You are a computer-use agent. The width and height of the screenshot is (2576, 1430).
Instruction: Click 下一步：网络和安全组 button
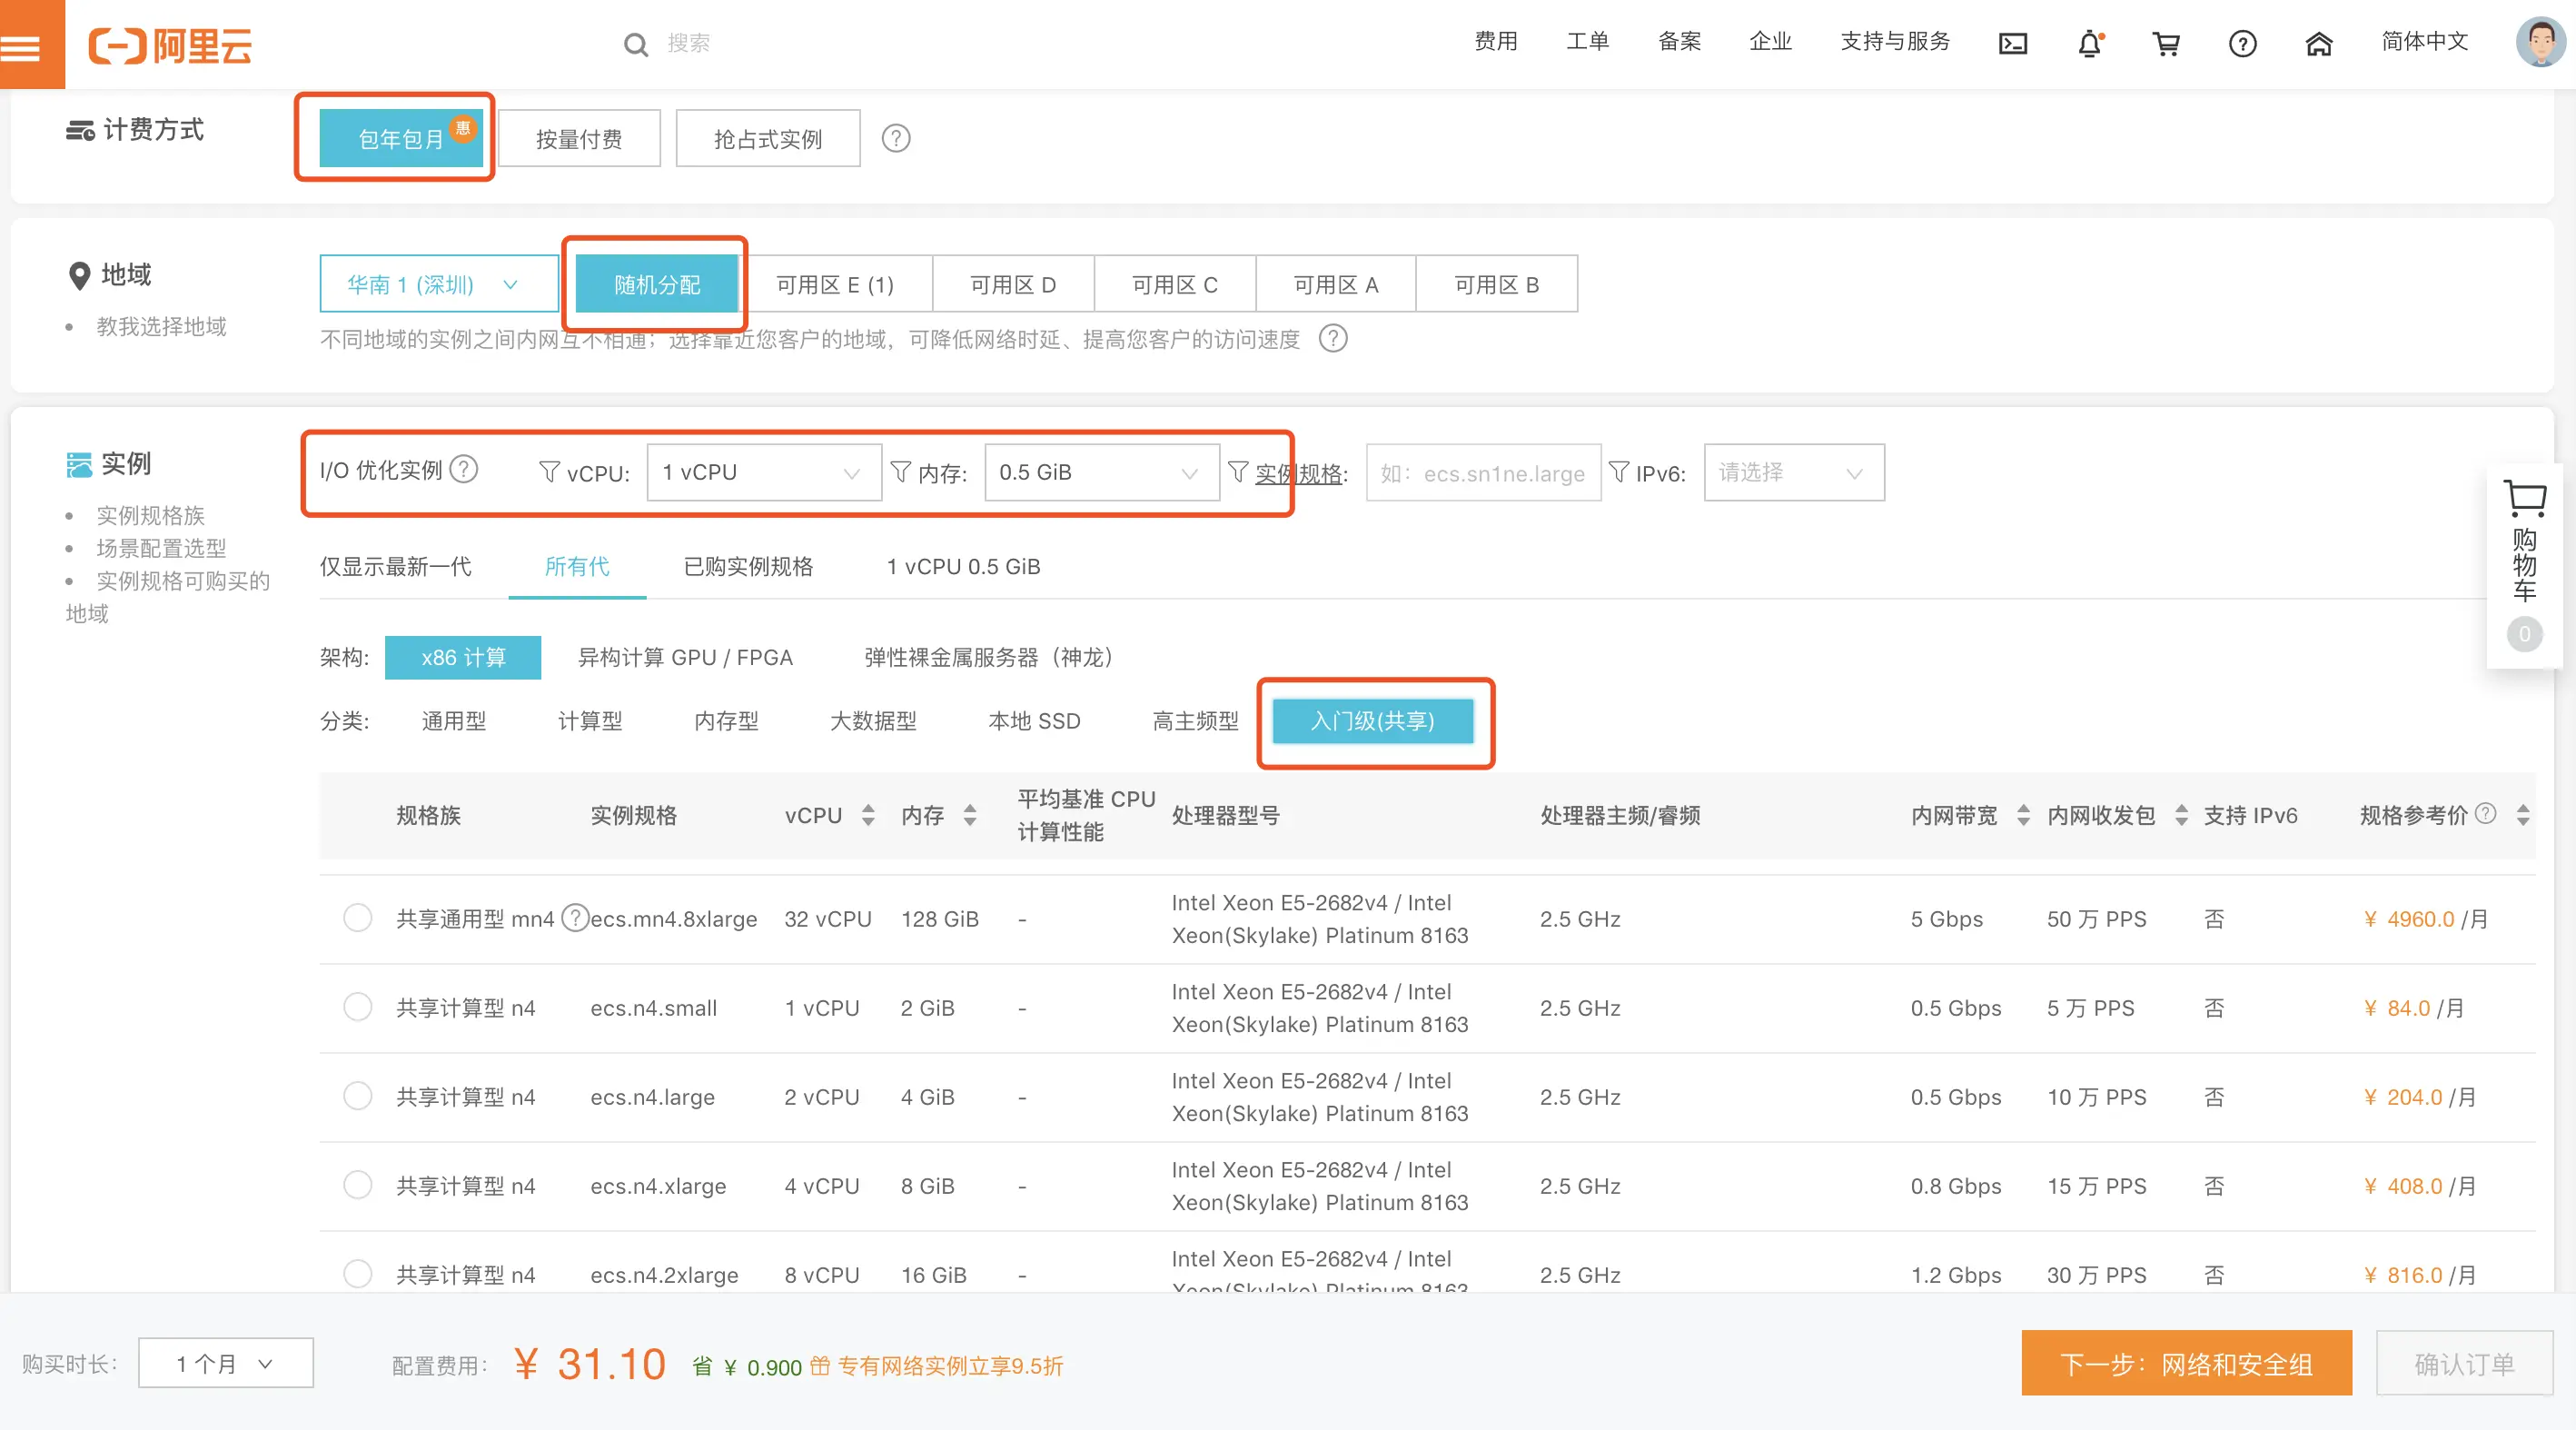click(x=2186, y=1363)
